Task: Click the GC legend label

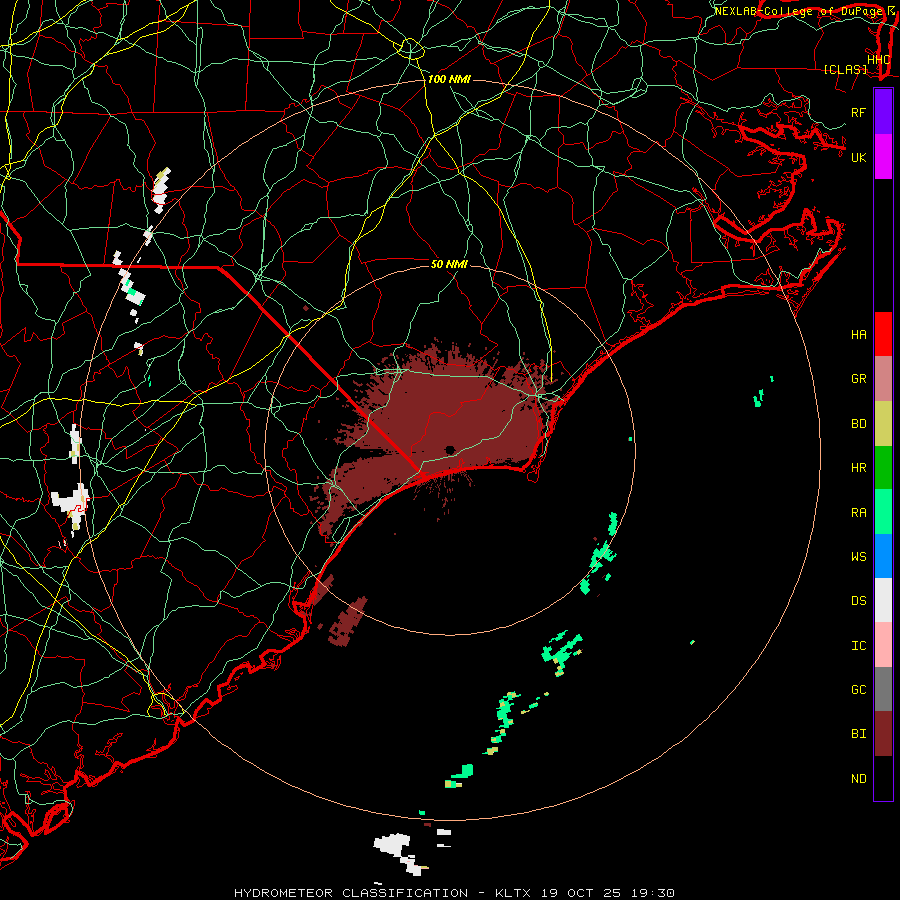Action: (858, 690)
